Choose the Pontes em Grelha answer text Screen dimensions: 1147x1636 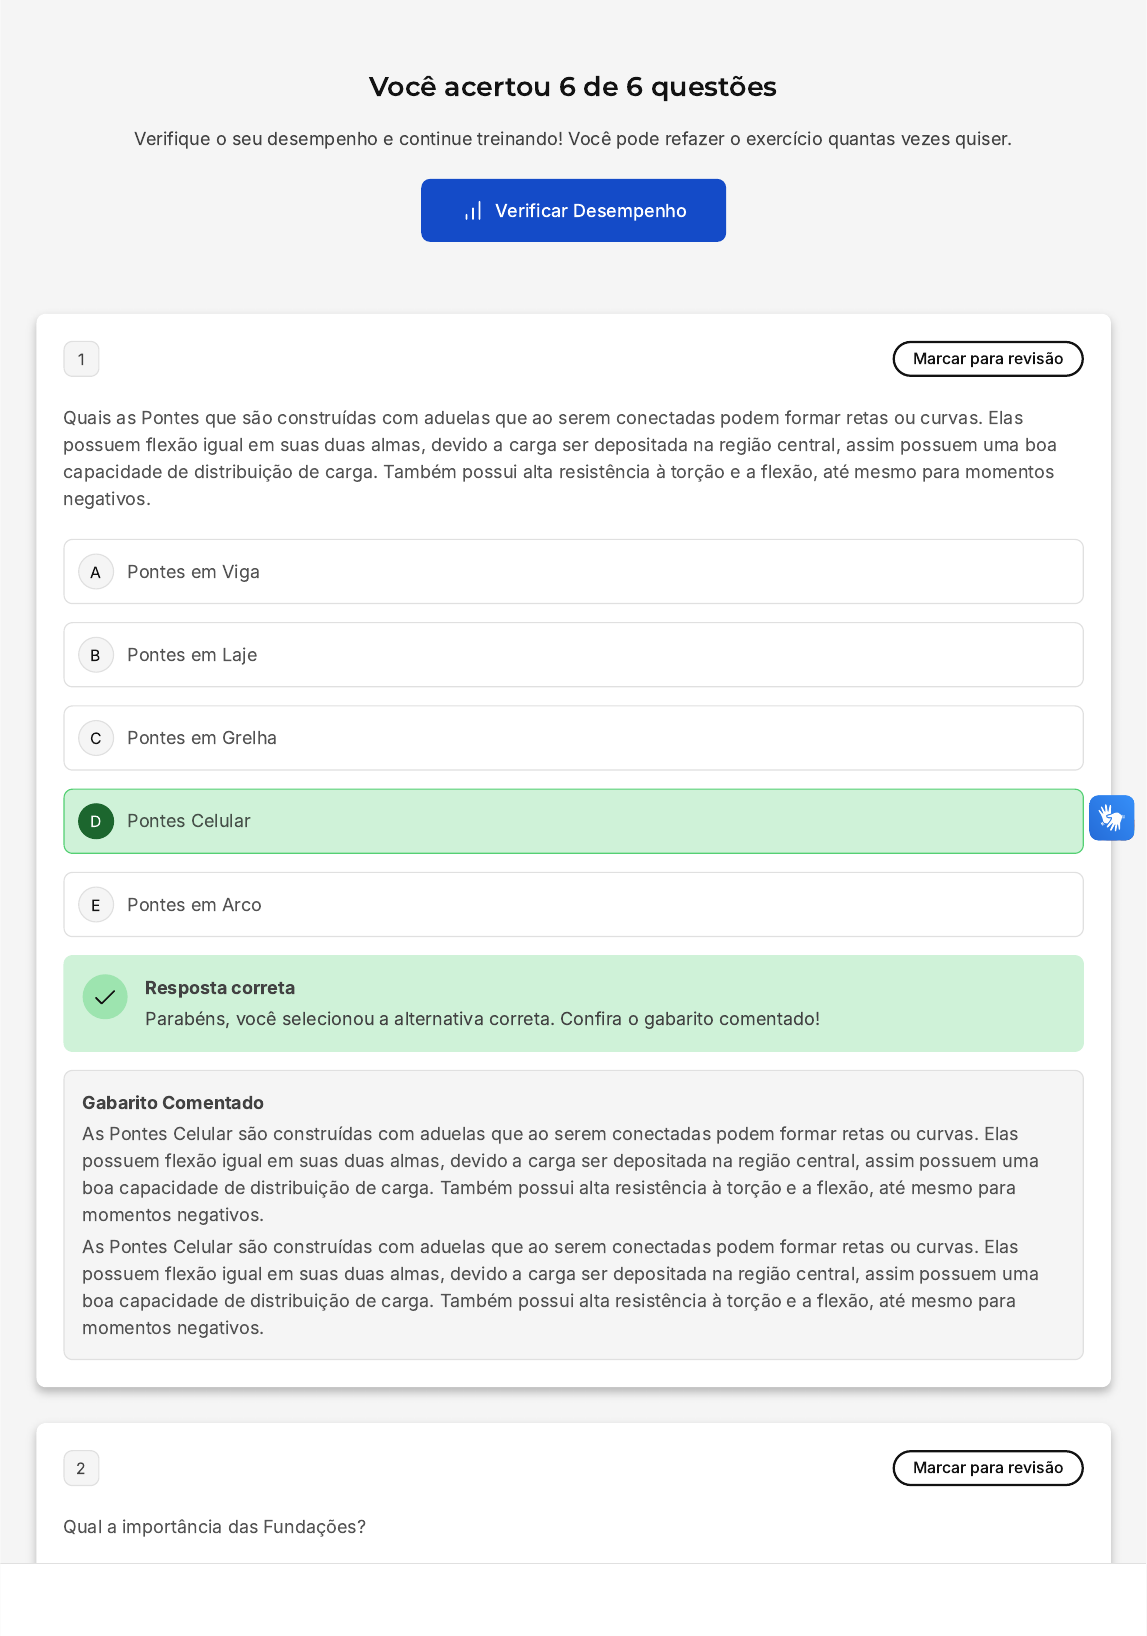[202, 738]
